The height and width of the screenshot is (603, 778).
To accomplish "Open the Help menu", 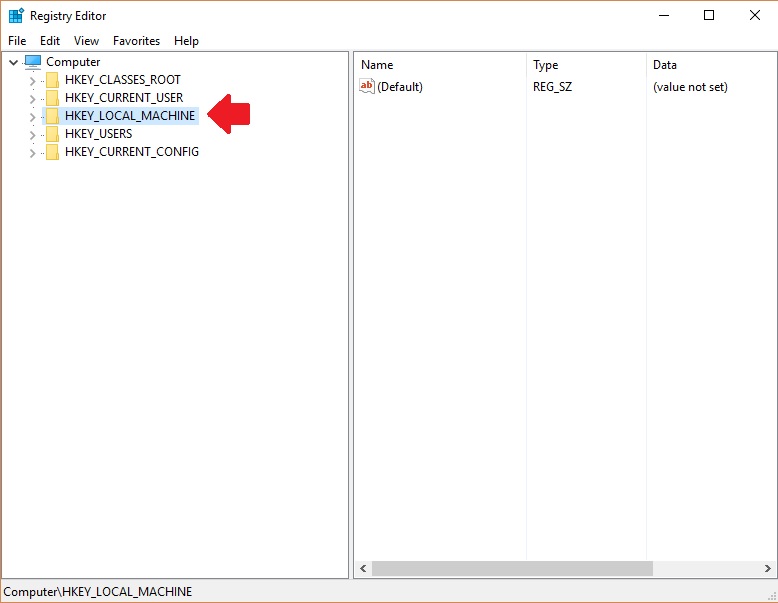I will tap(186, 41).
